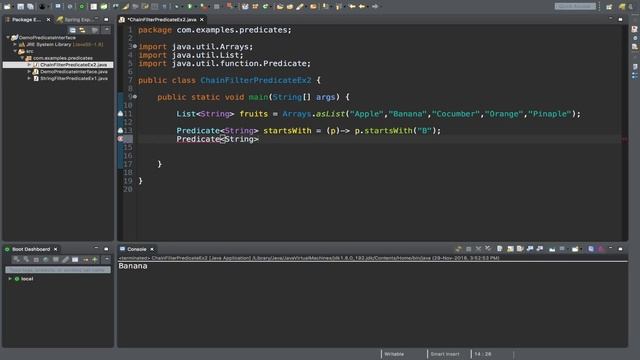Click the New Java Package toolbar icon
The image size is (640, 360).
[255, 6]
